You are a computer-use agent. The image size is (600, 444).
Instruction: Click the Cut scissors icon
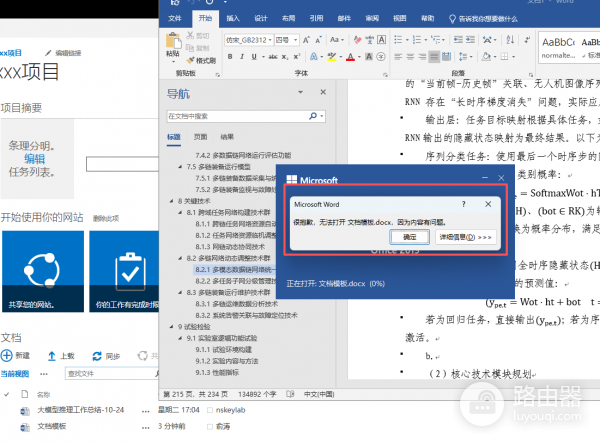click(190, 35)
